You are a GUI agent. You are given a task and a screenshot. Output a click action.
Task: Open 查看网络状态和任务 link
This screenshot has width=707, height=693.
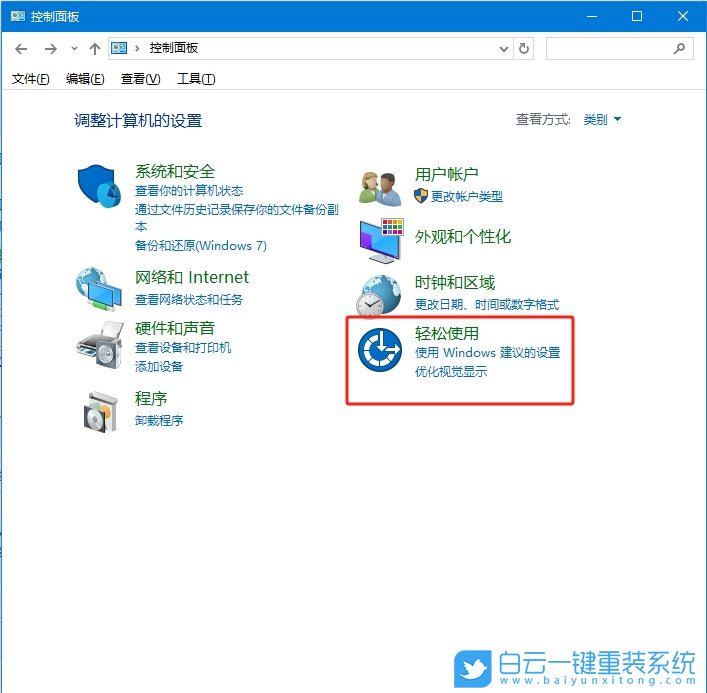tap(189, 299)
